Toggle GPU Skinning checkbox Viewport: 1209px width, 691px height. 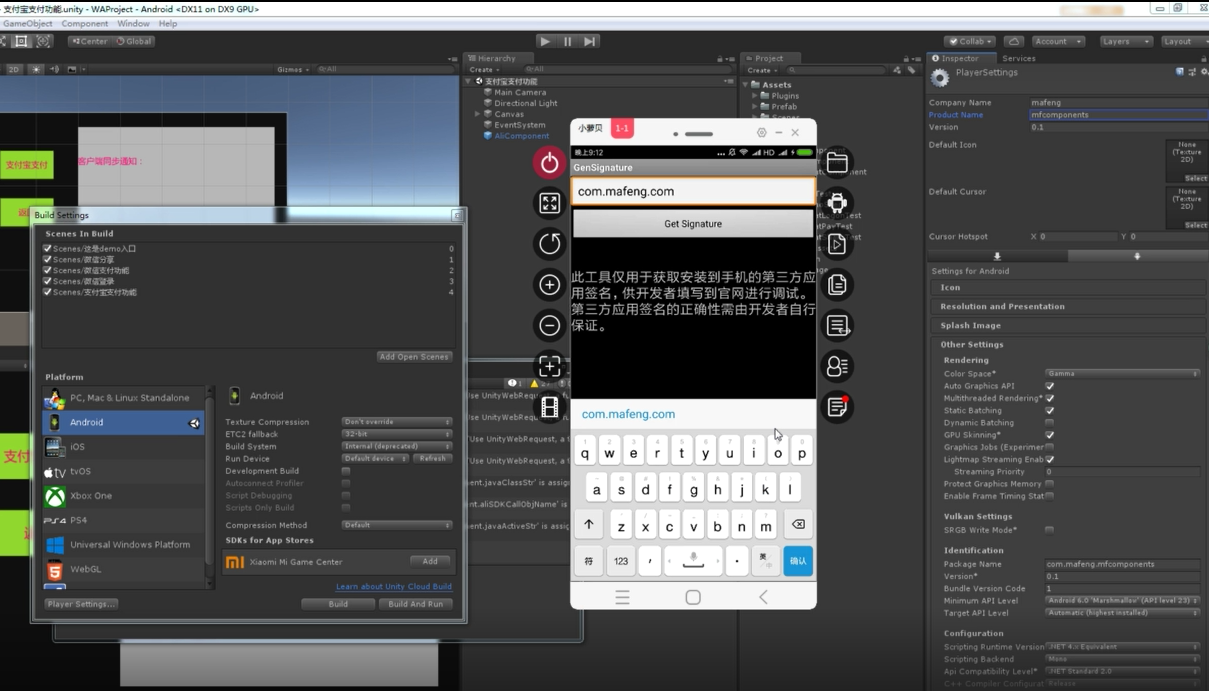(1049, 435)
